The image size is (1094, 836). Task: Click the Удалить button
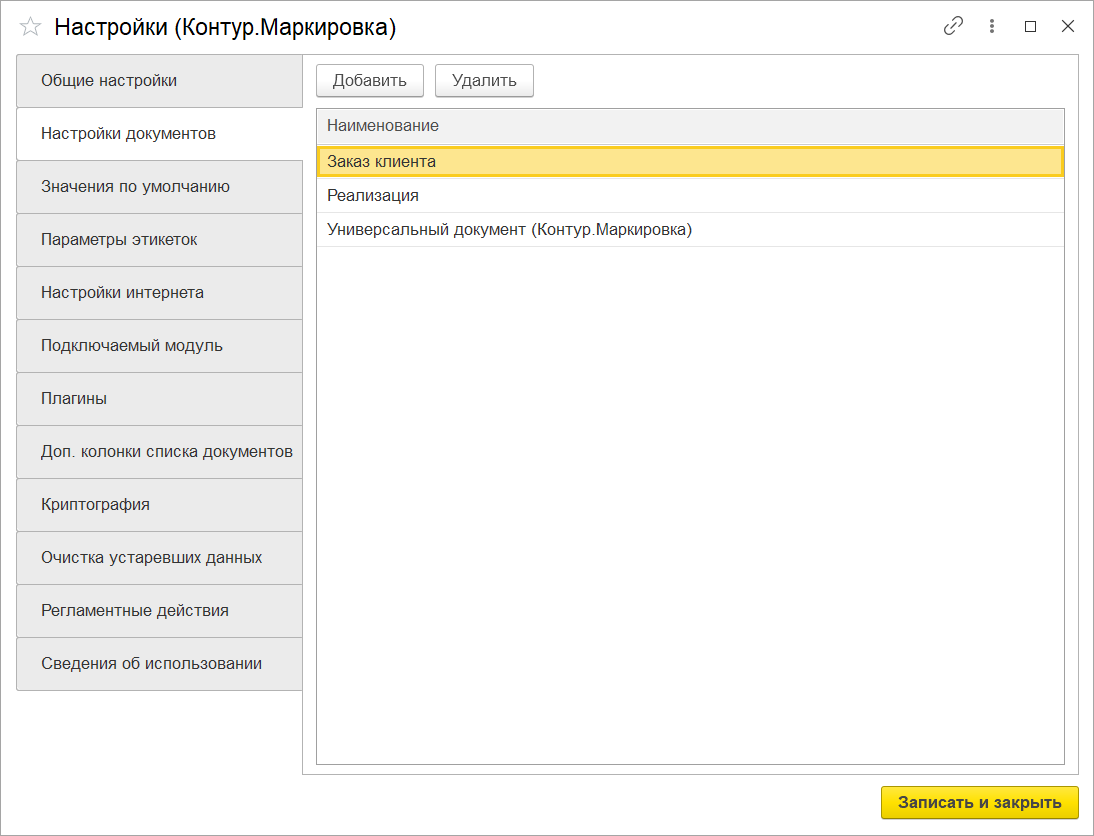coord(484,81)
